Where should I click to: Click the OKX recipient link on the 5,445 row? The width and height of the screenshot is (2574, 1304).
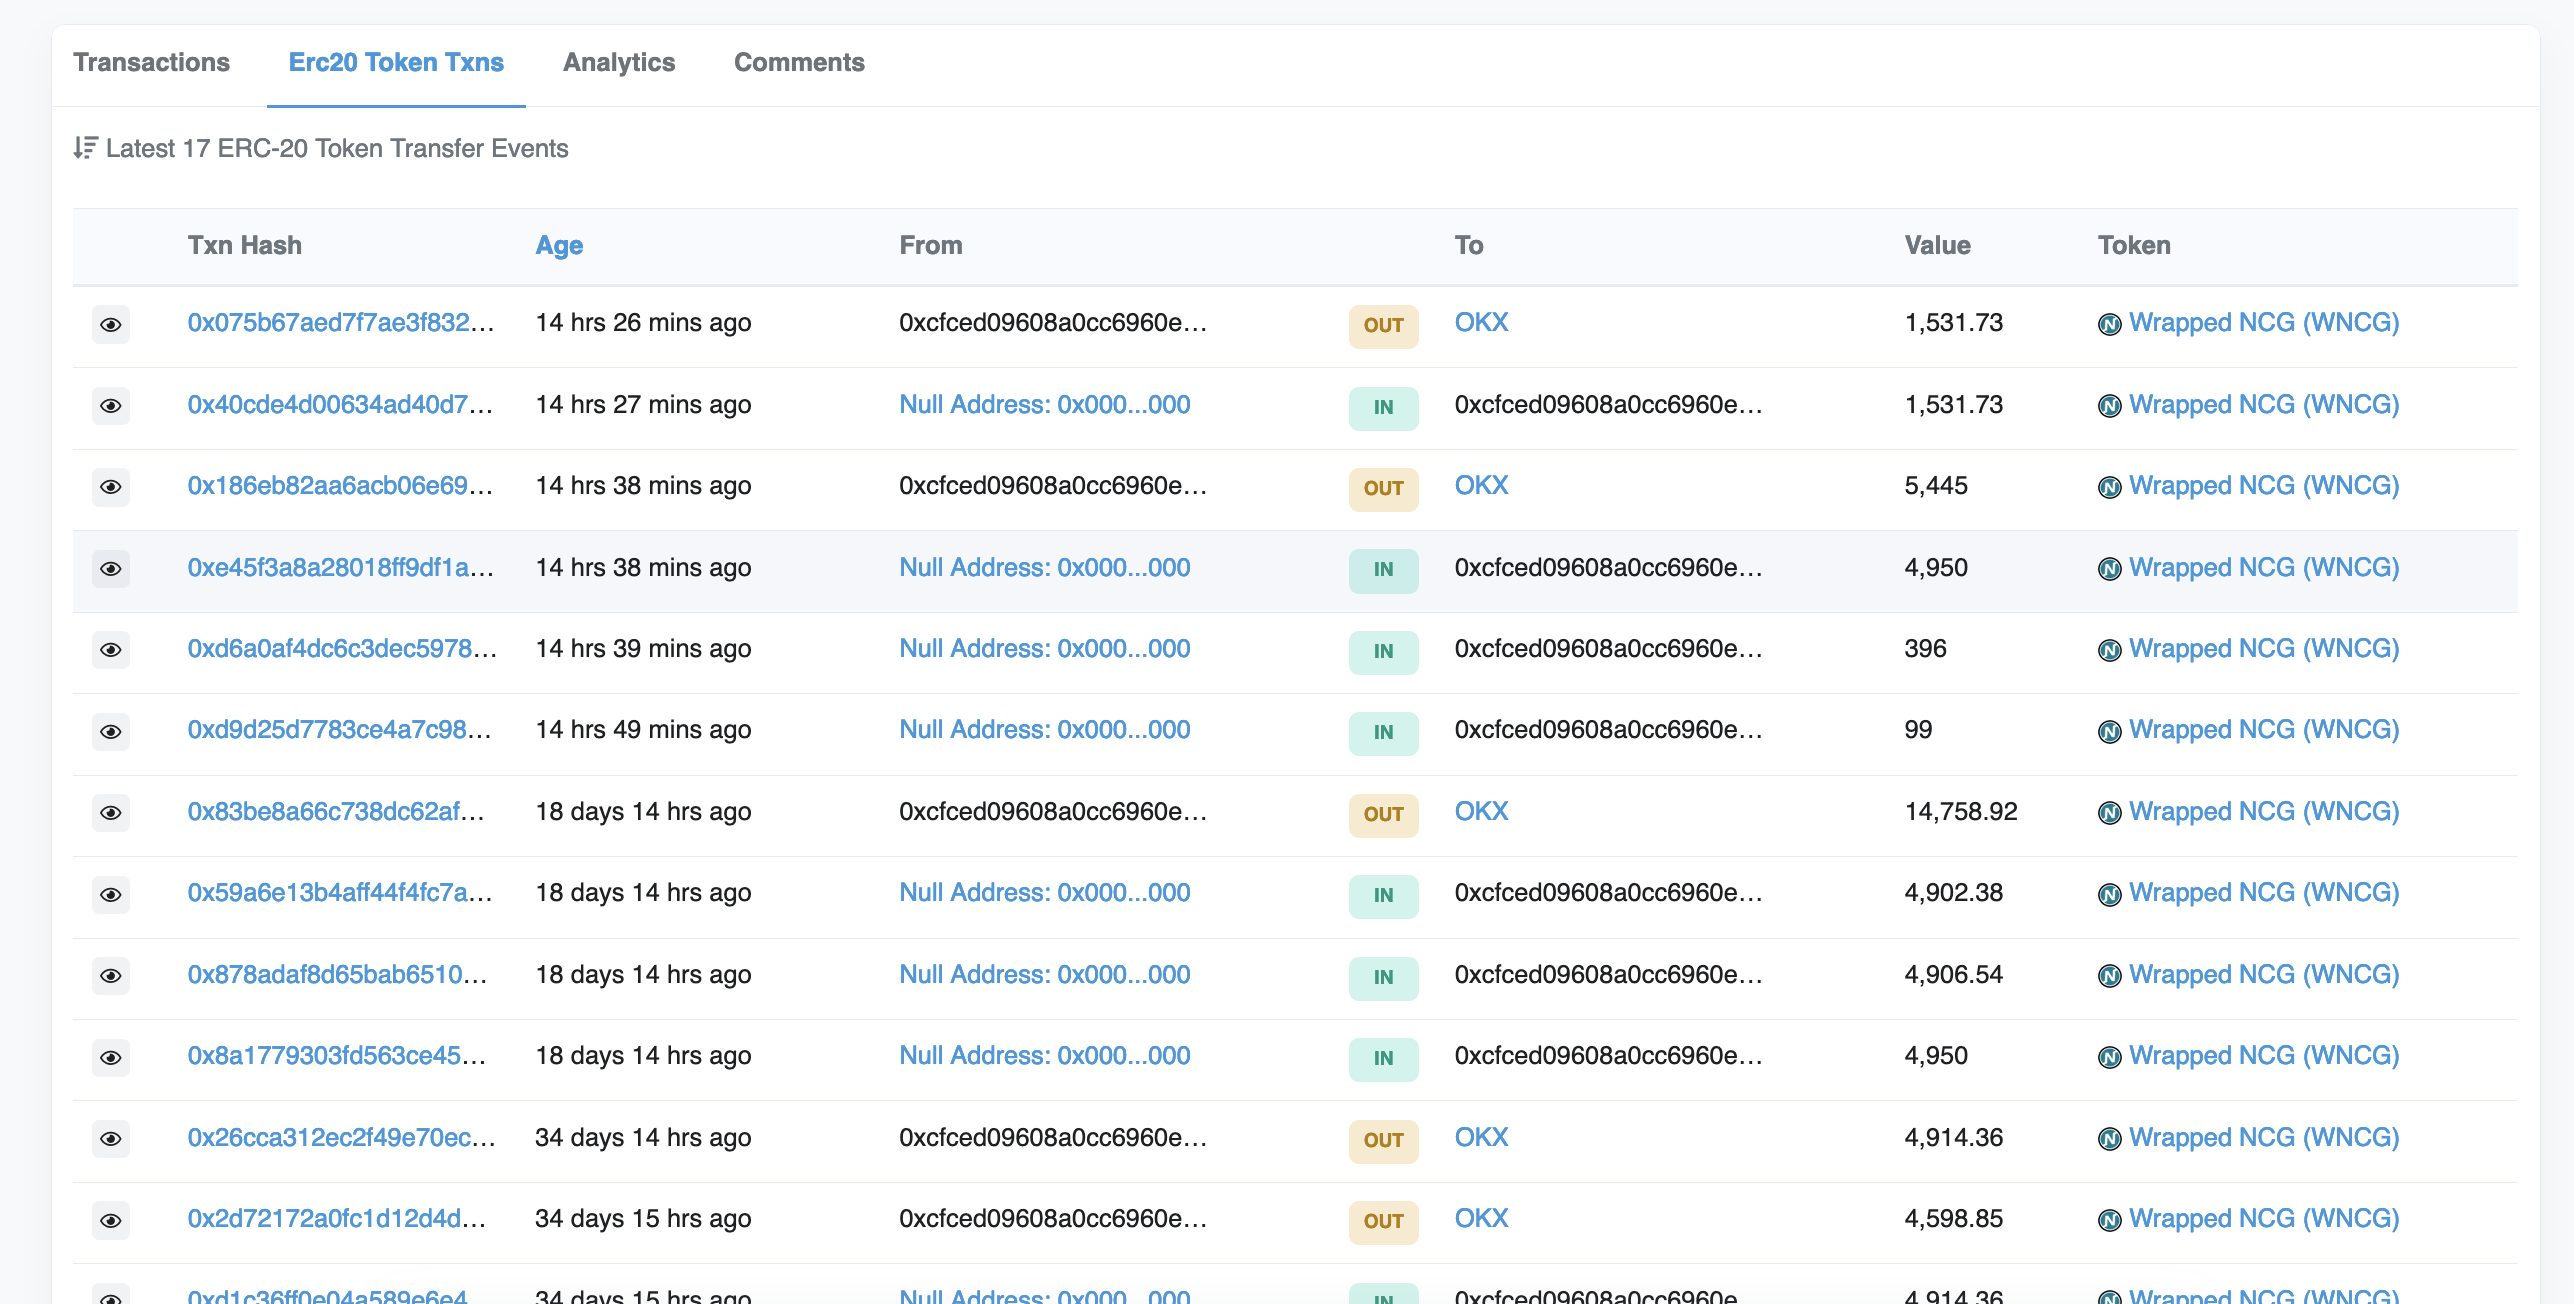(1481, 485)
